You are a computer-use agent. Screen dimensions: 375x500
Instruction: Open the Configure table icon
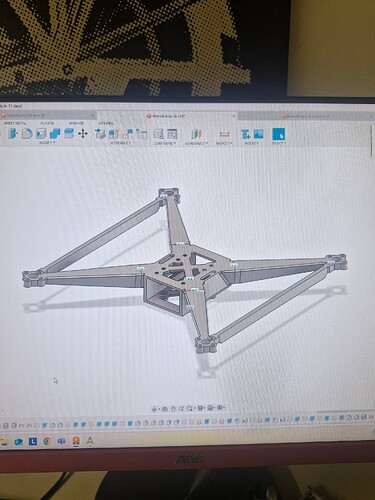pos(172,134)
